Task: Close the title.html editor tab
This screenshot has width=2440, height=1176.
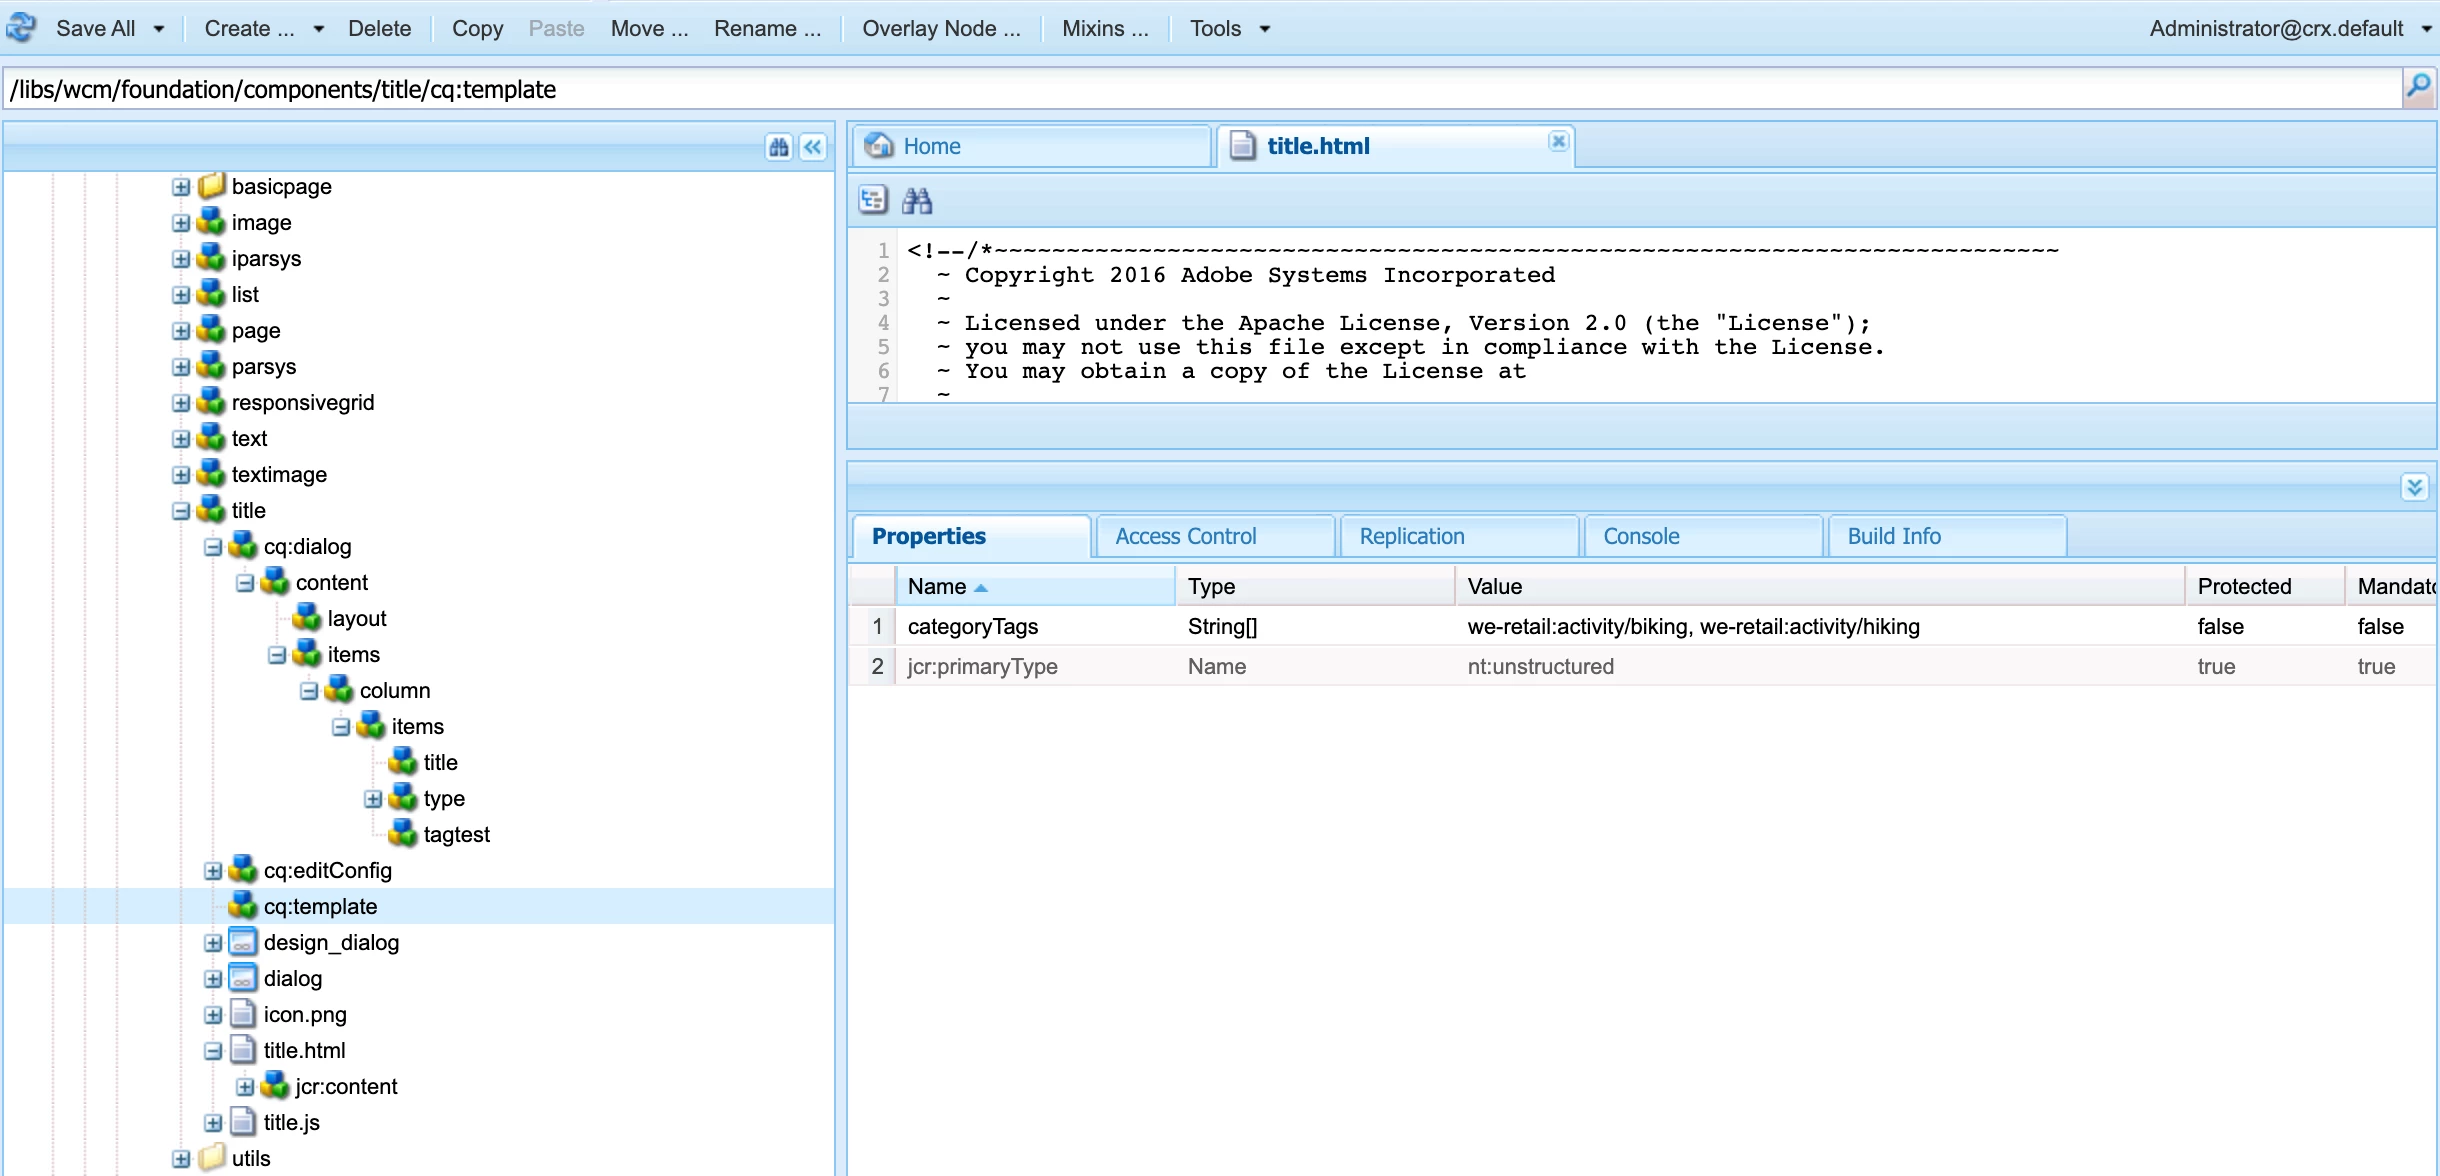Action: 1558,142
